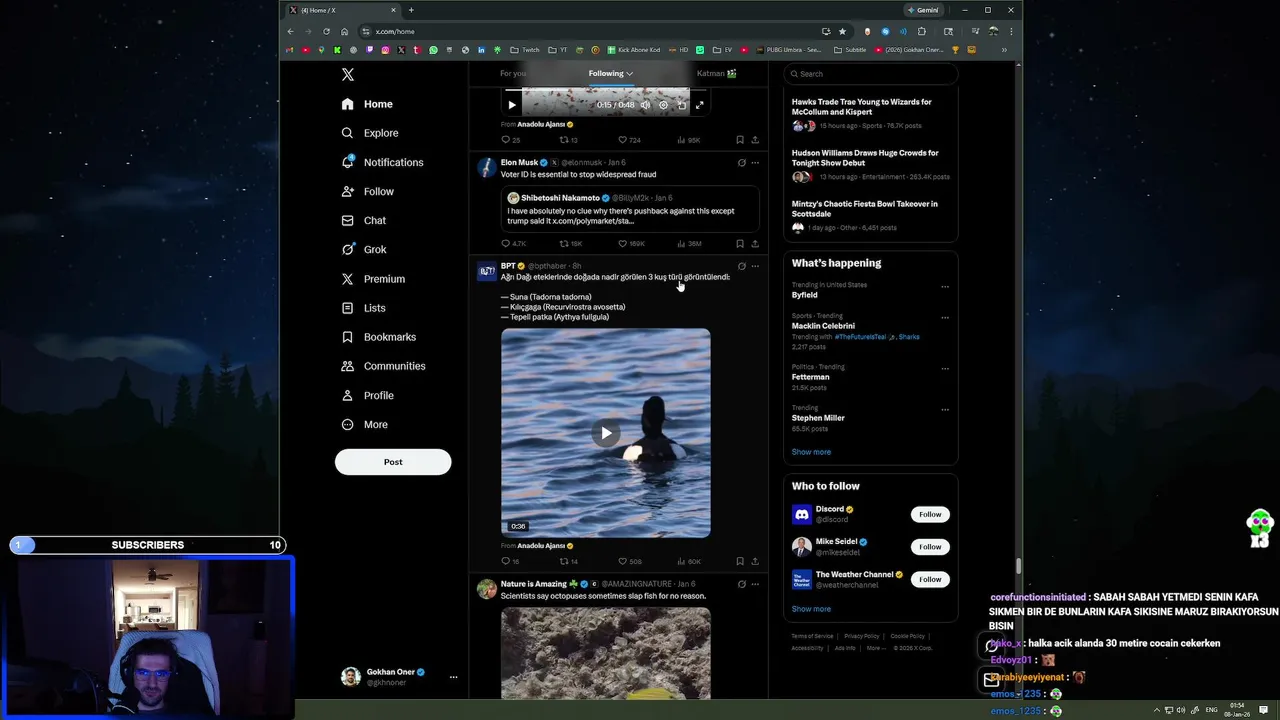Viewport: 1280px width, 720px height.
Task: Mute the top video's volume icon
Action: point(645,105)
